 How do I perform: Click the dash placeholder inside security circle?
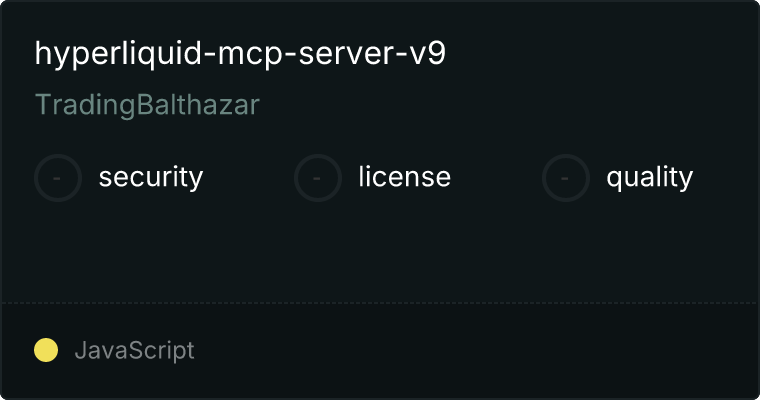click(x=57, y=178)
